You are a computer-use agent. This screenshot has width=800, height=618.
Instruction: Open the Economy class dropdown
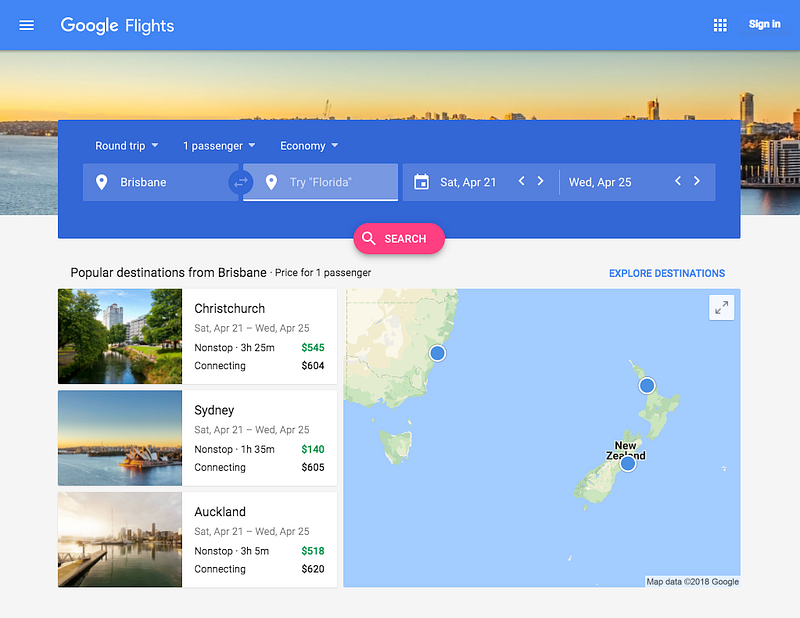click(x=309, y=146)
